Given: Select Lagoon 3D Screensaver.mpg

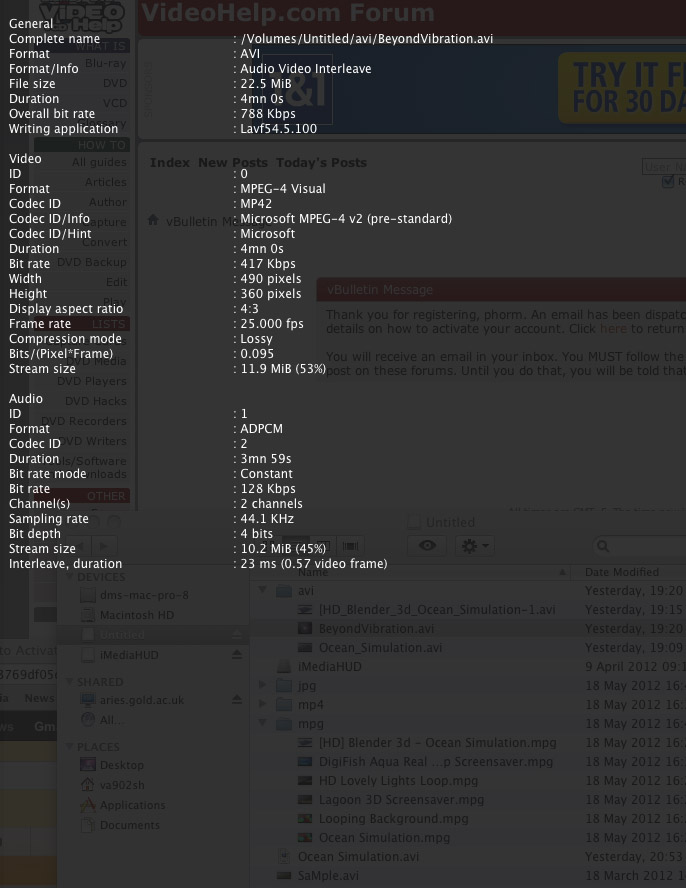Looking at the screenshot, I should [401, 800].
